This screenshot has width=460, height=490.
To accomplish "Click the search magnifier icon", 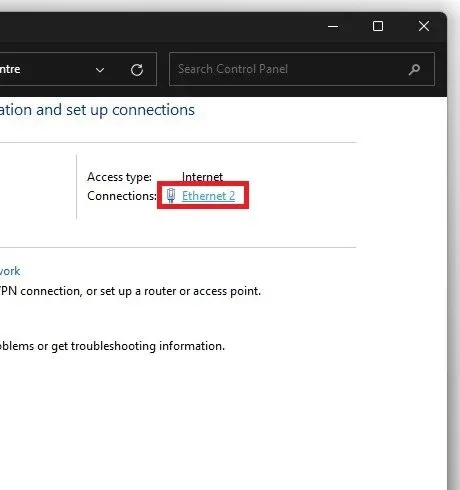I will click(414, 69).
